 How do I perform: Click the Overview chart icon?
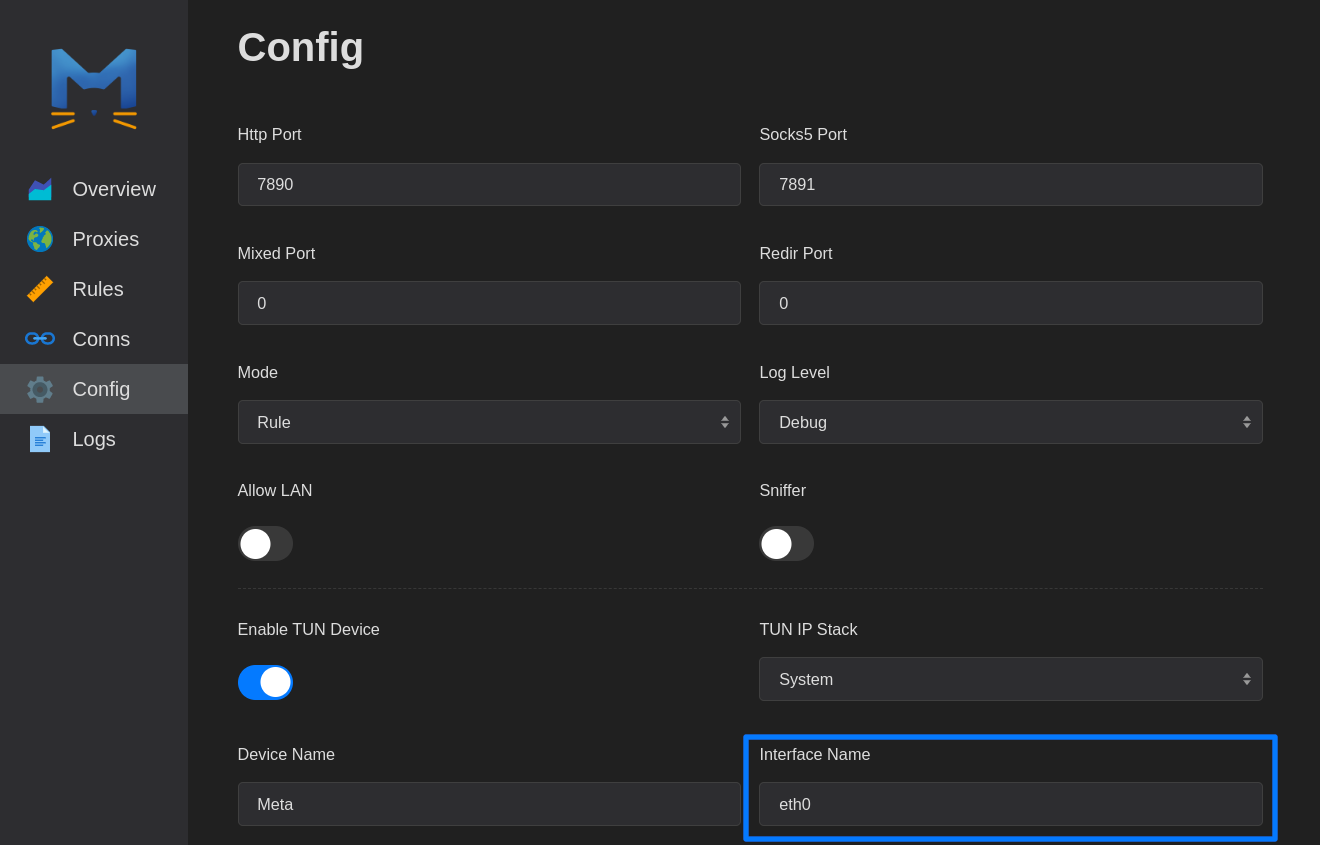[40, 189]
